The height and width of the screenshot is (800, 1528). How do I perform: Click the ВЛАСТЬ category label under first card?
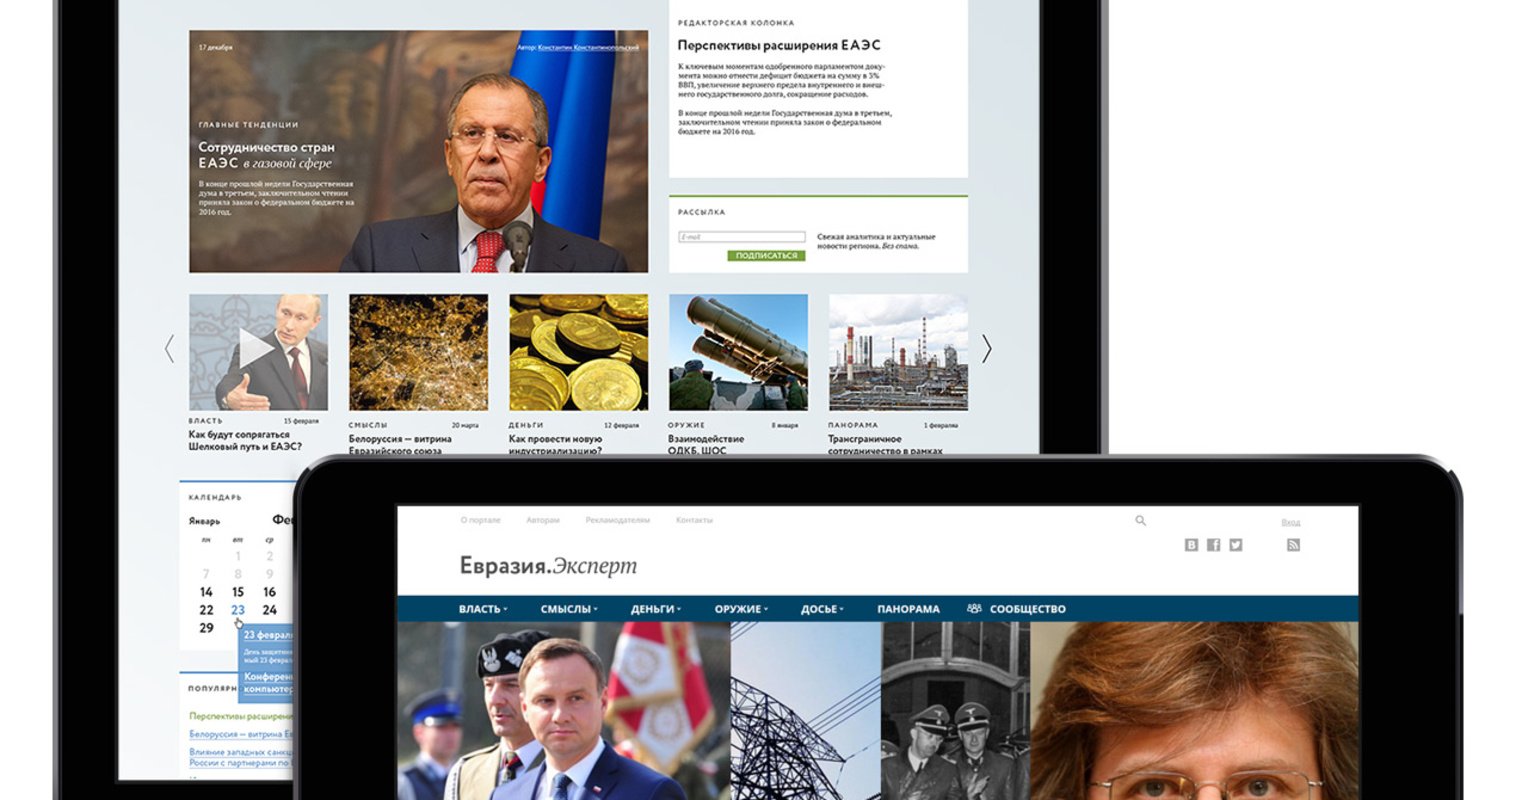pos(205,421)
